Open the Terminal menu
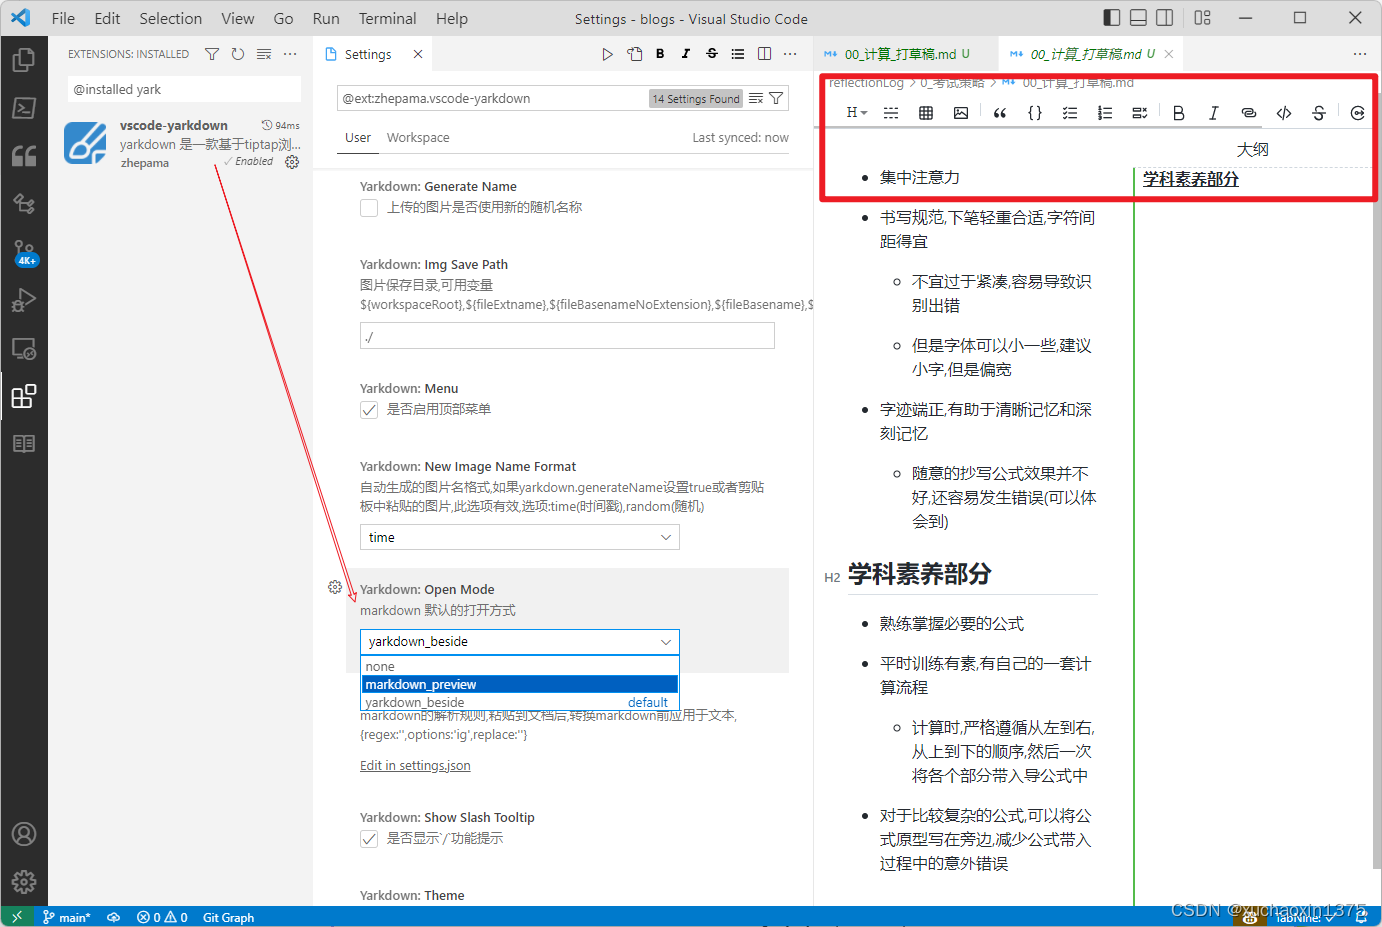This screenshot has width=1382, height=927. (388, 18)
